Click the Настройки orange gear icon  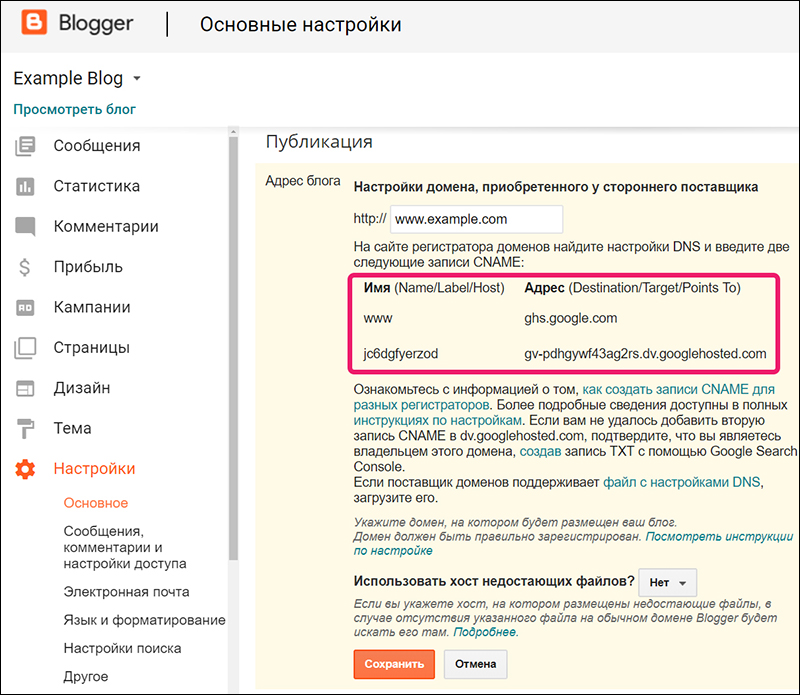(25, 469)
